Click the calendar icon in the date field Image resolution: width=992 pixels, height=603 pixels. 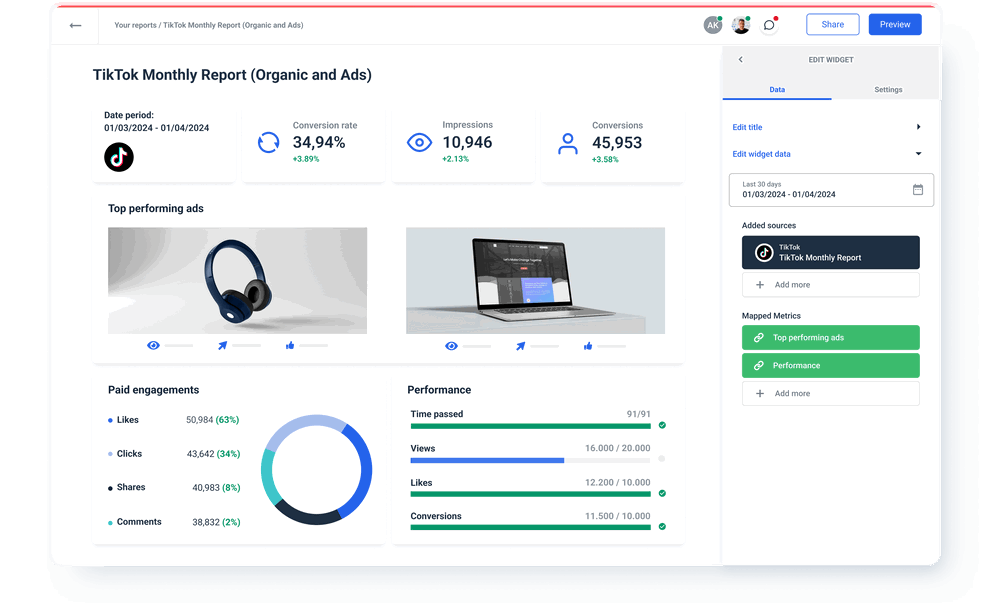coord(917,189)
